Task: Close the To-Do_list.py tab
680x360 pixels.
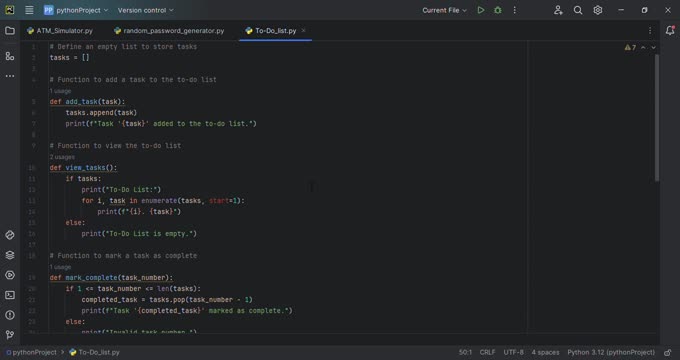Action: pyautogui.click(x=304, y=30)
